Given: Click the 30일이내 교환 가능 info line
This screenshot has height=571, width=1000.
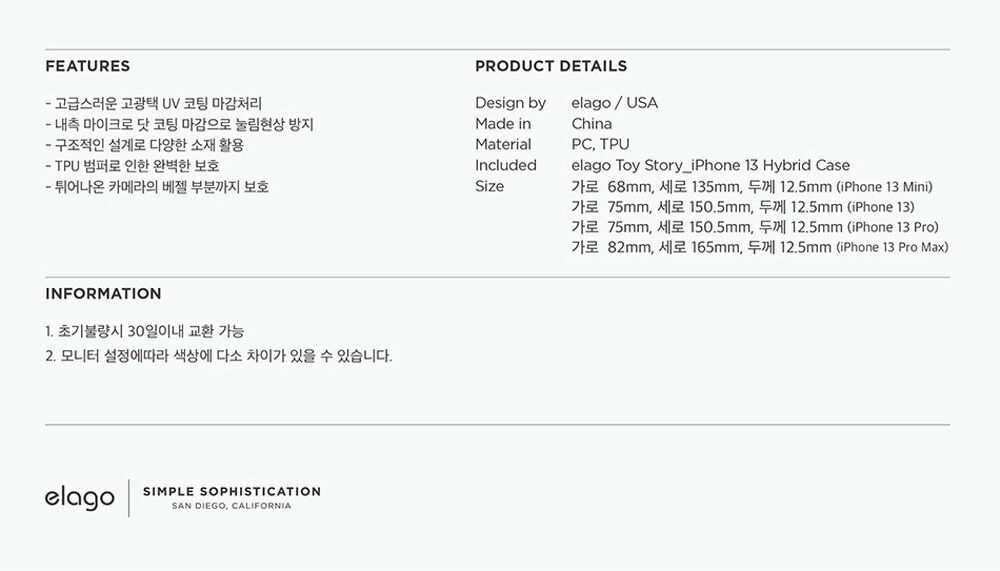Looking at the screenshot, I should (145, 332).
